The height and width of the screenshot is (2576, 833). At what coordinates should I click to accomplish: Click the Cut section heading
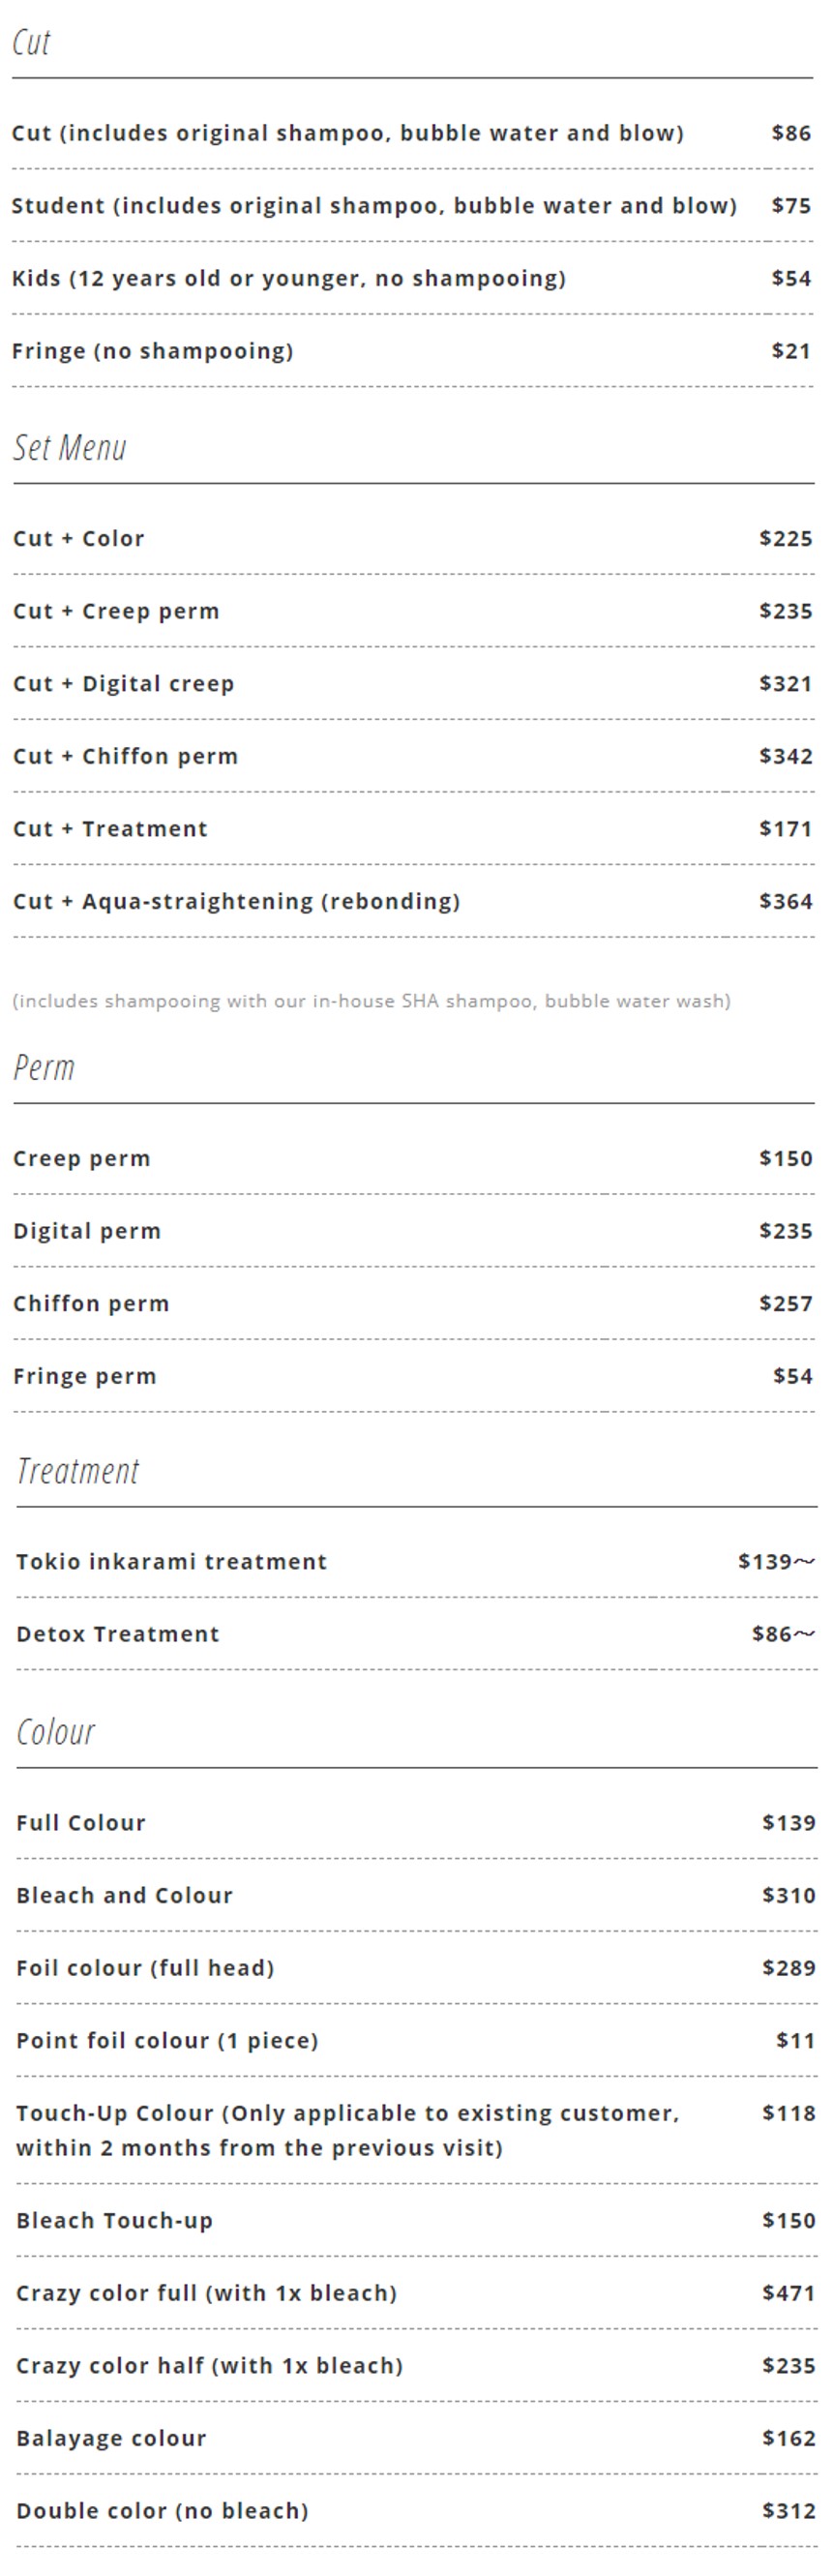tap(31, 43)
